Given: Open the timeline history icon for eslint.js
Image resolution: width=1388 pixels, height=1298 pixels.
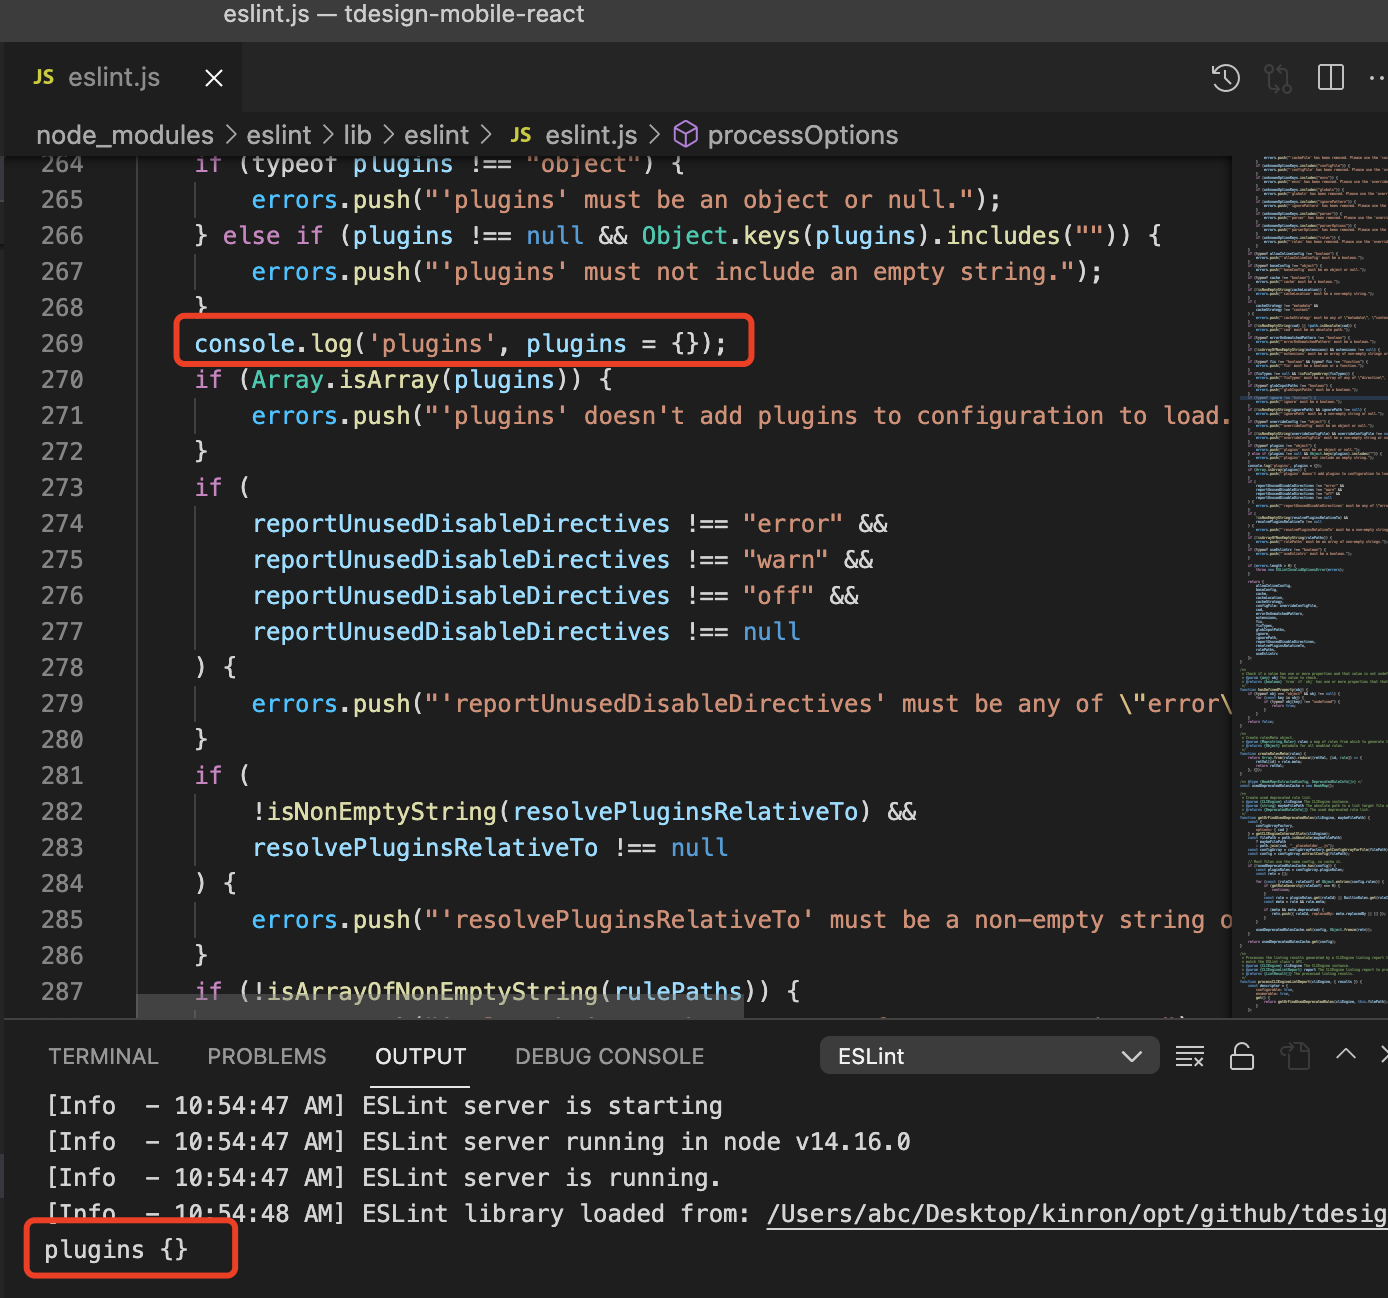Looking at the screenshot, I should [x=1225, y=78].
